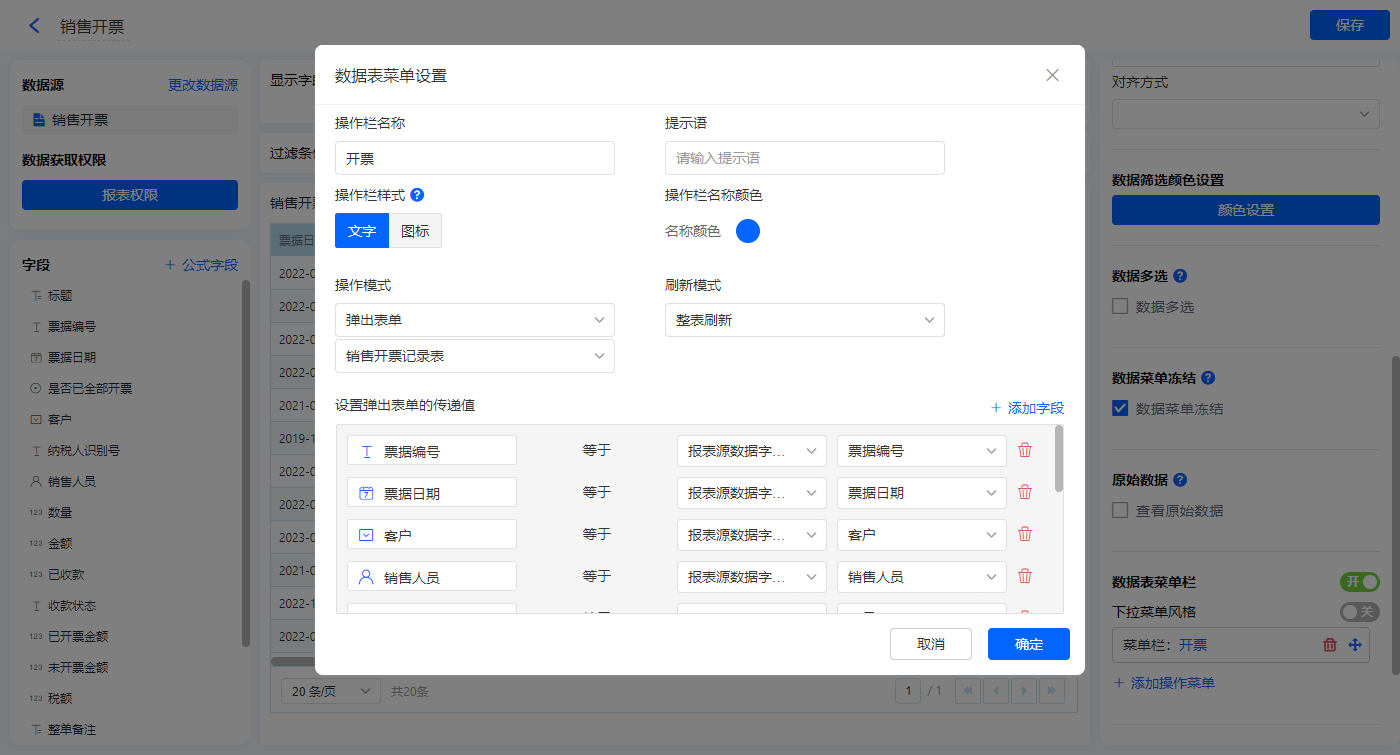Uncheck the 数据菜单冻结 checkbox
The image size is (1400, 755).
1121,408
